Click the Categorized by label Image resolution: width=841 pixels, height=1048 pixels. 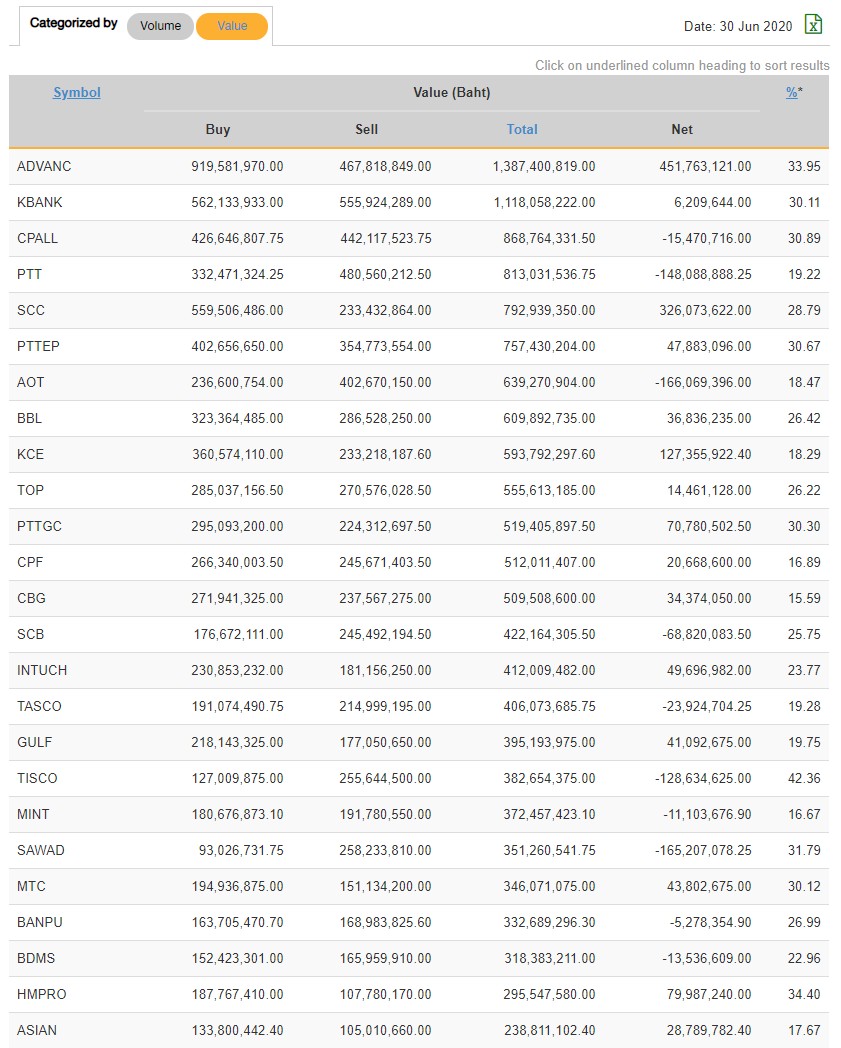(x=74, y=23)
